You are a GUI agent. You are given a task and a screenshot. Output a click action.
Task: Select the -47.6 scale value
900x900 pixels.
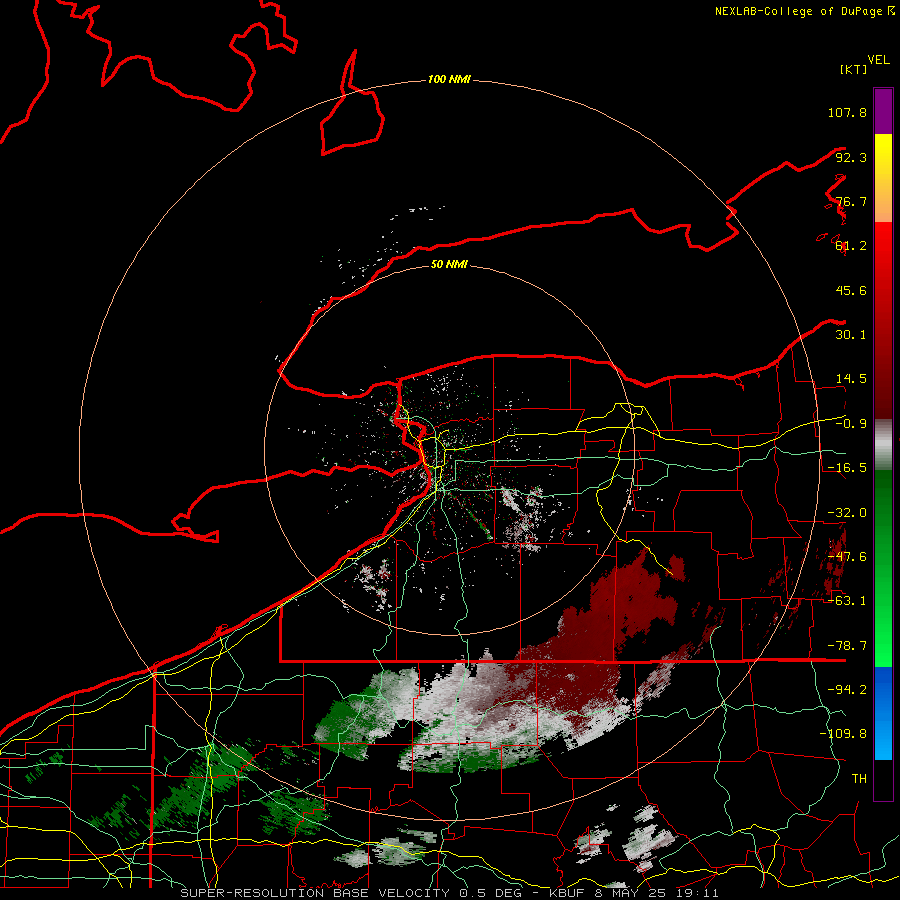click(x=847, y=557)
